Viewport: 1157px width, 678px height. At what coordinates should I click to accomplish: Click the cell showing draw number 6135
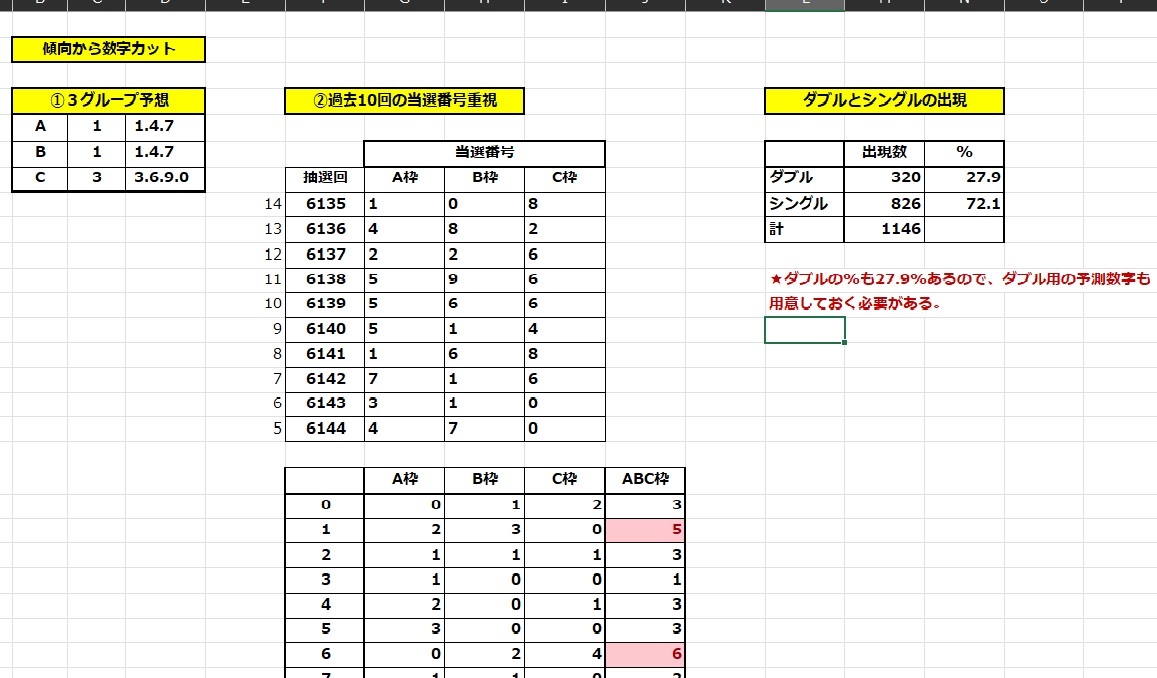(x=323, y=203)
